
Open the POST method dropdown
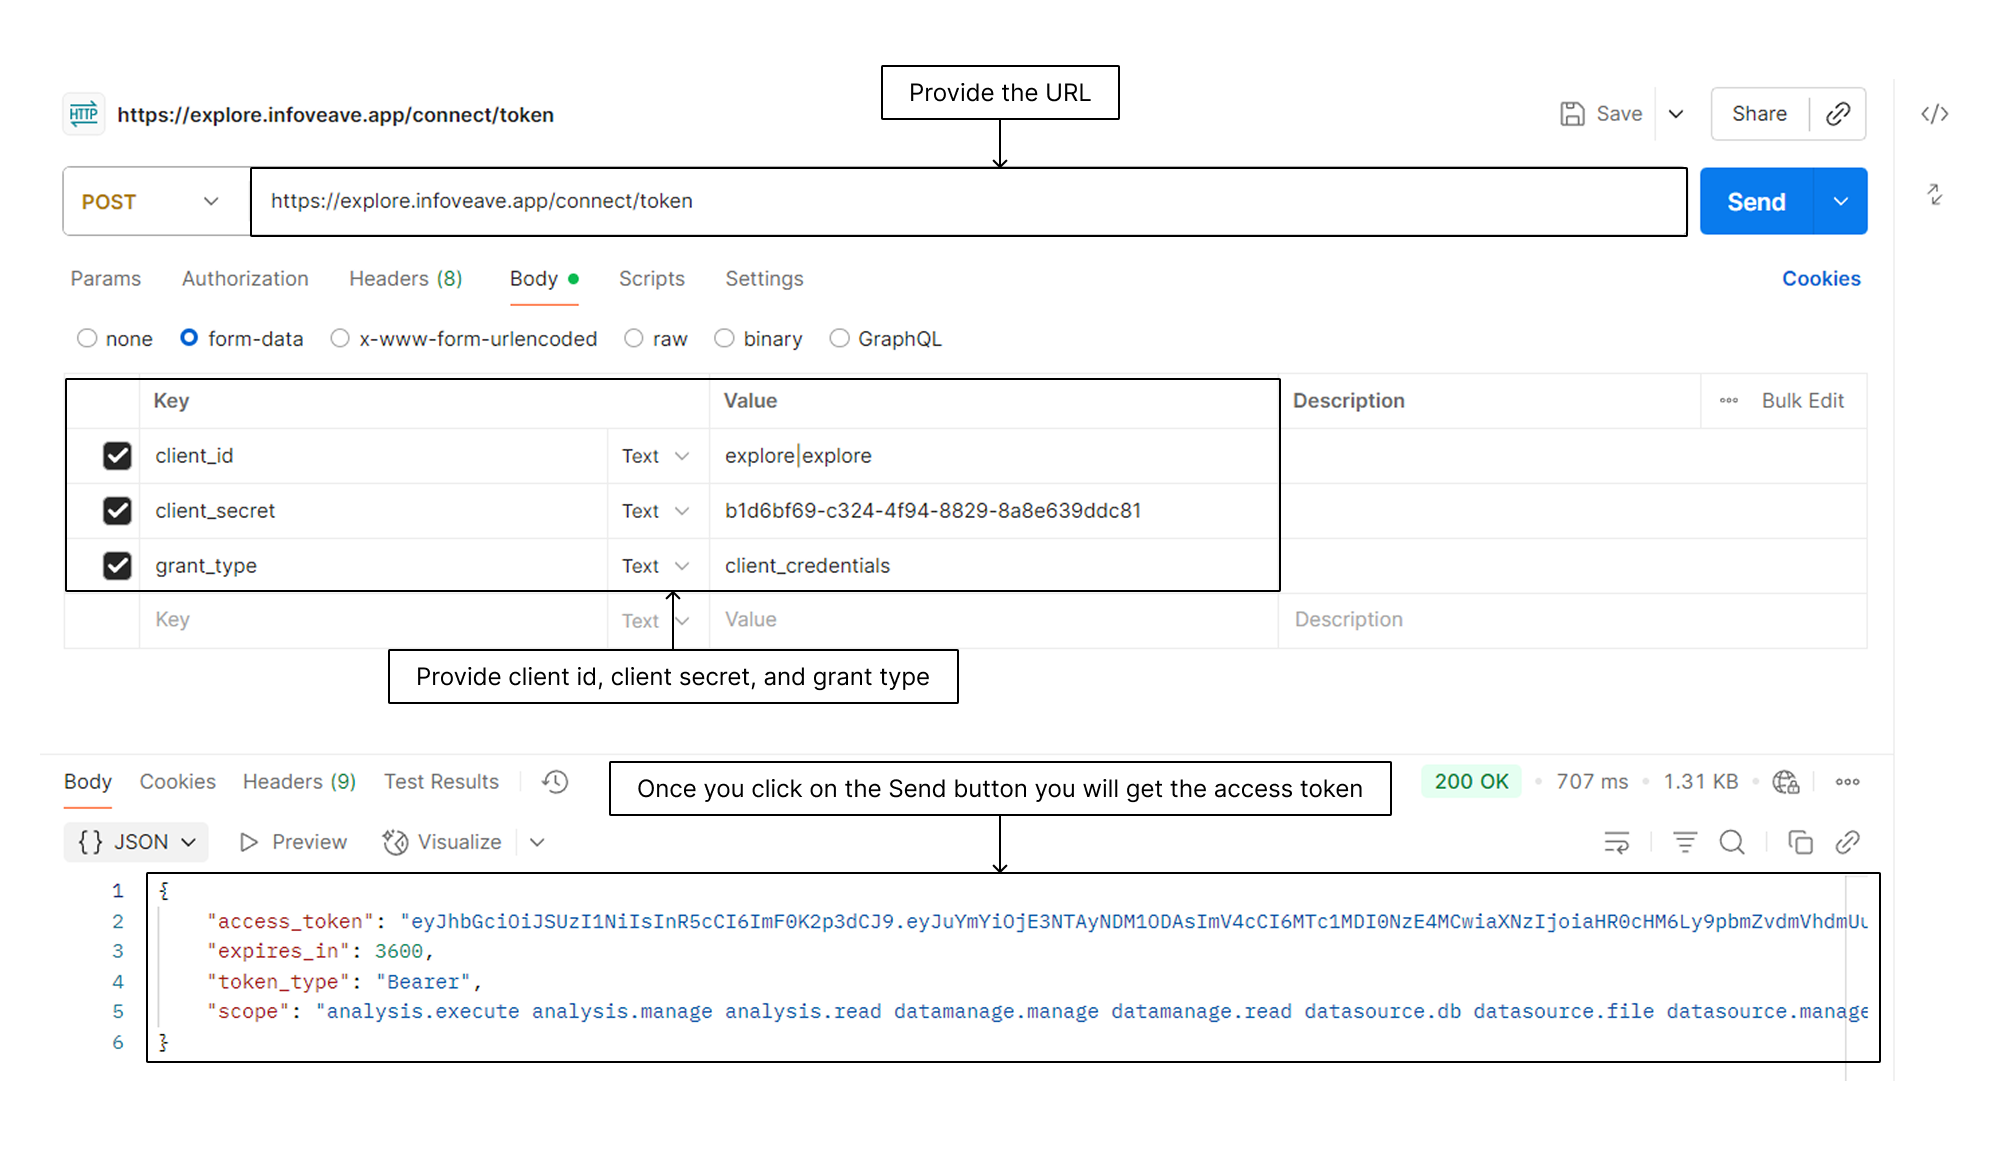coord(156,202)
